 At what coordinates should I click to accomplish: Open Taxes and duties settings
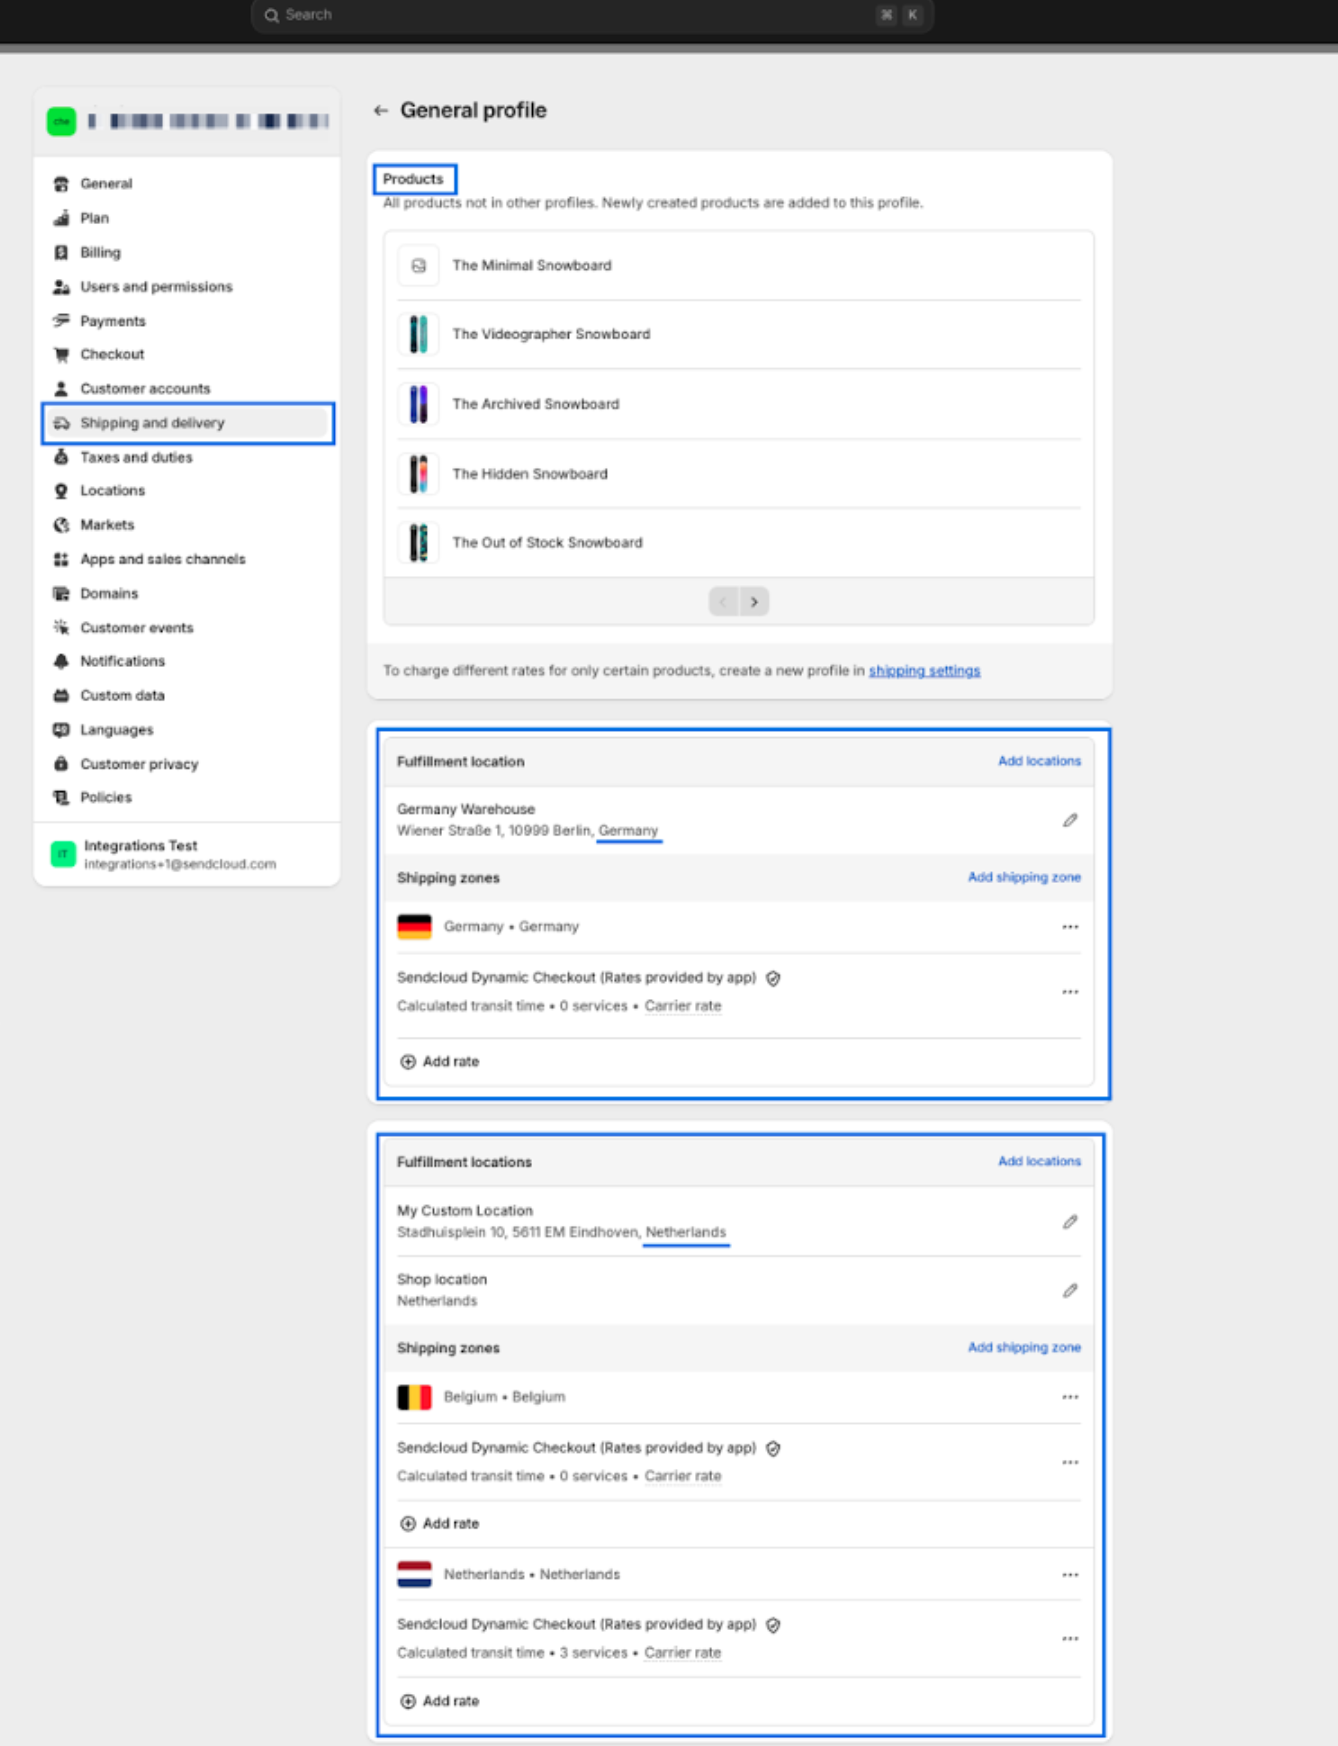point(188,457)
